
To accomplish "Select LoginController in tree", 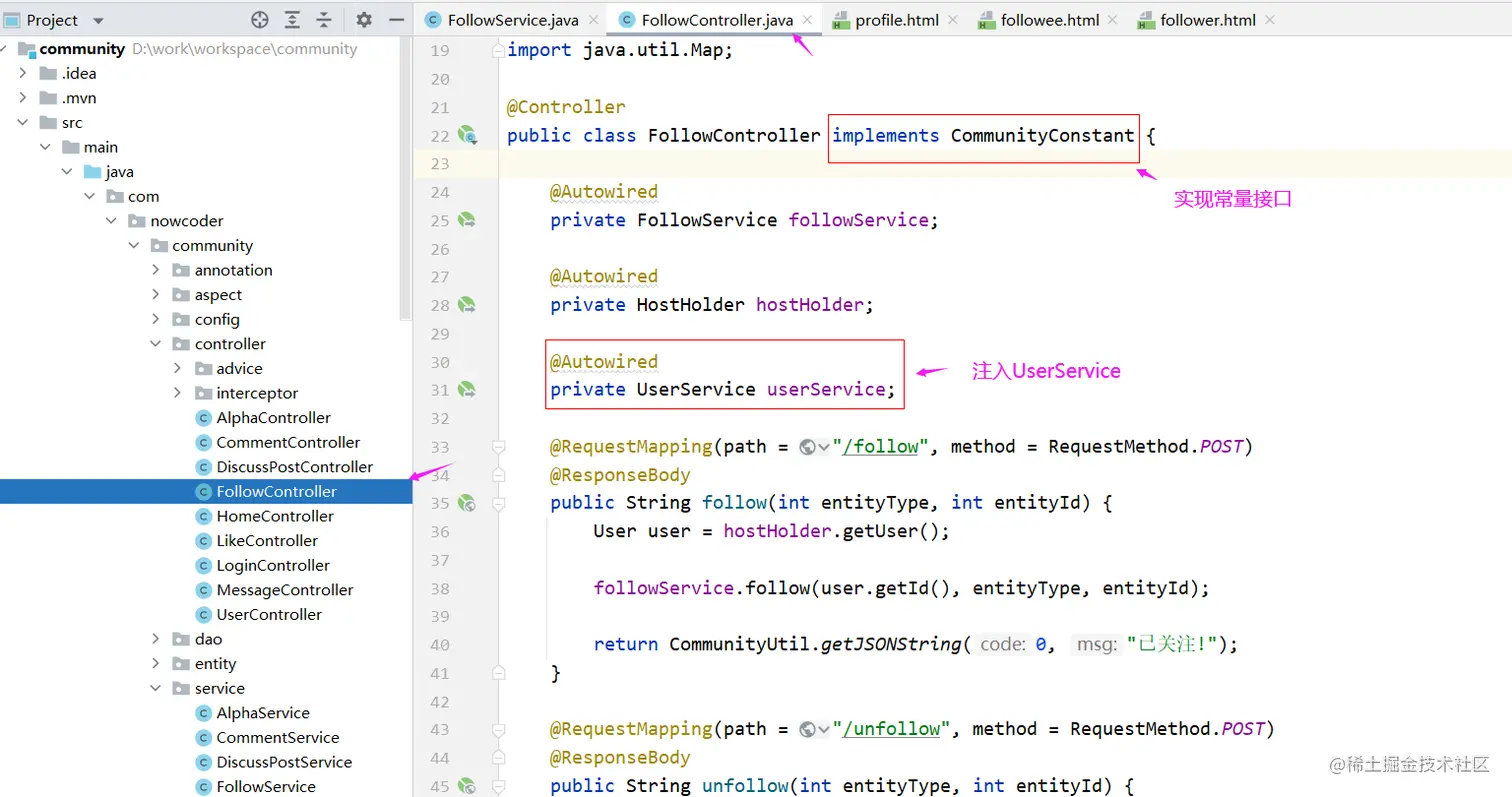I will point(273,565).
